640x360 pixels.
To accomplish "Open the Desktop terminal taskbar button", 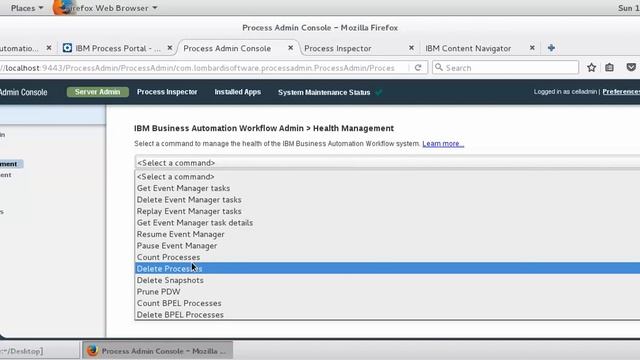I will (x=39, y=351).
